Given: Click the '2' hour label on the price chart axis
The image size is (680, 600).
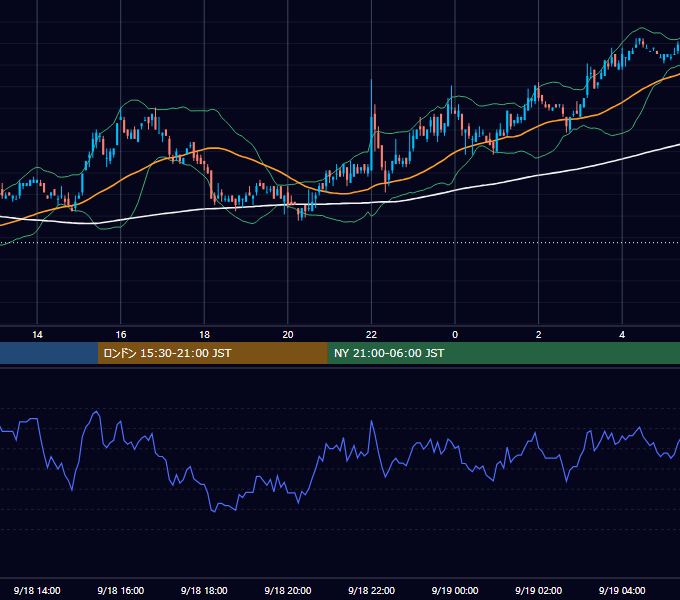Looking at the screenshot, I should pyautogui.click(x=539, y=334).
